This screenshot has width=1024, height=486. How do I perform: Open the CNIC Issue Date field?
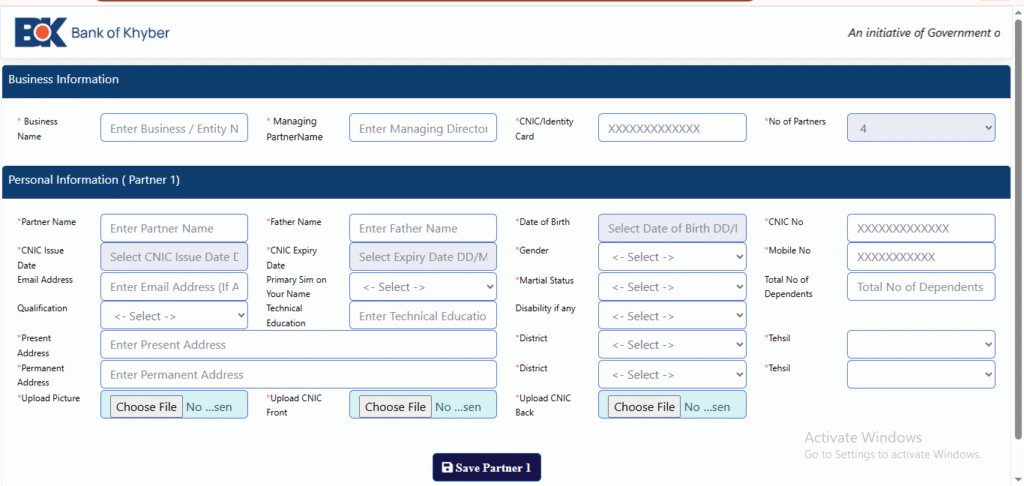pyautogui.click(x=174, y=257)
